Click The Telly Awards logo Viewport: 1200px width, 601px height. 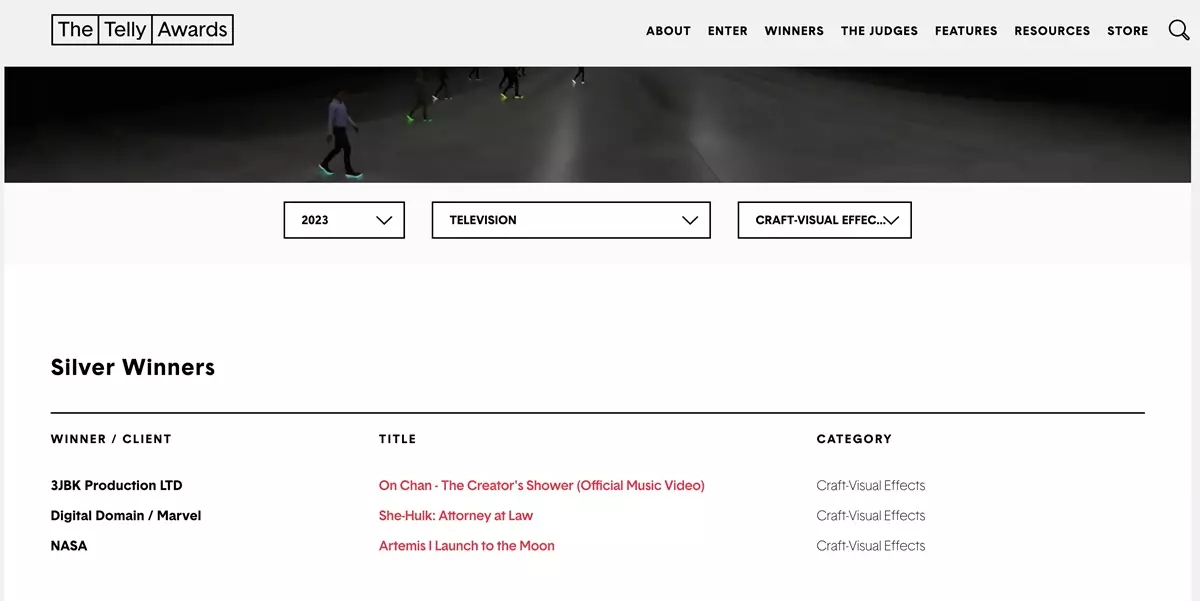[142, 30]
